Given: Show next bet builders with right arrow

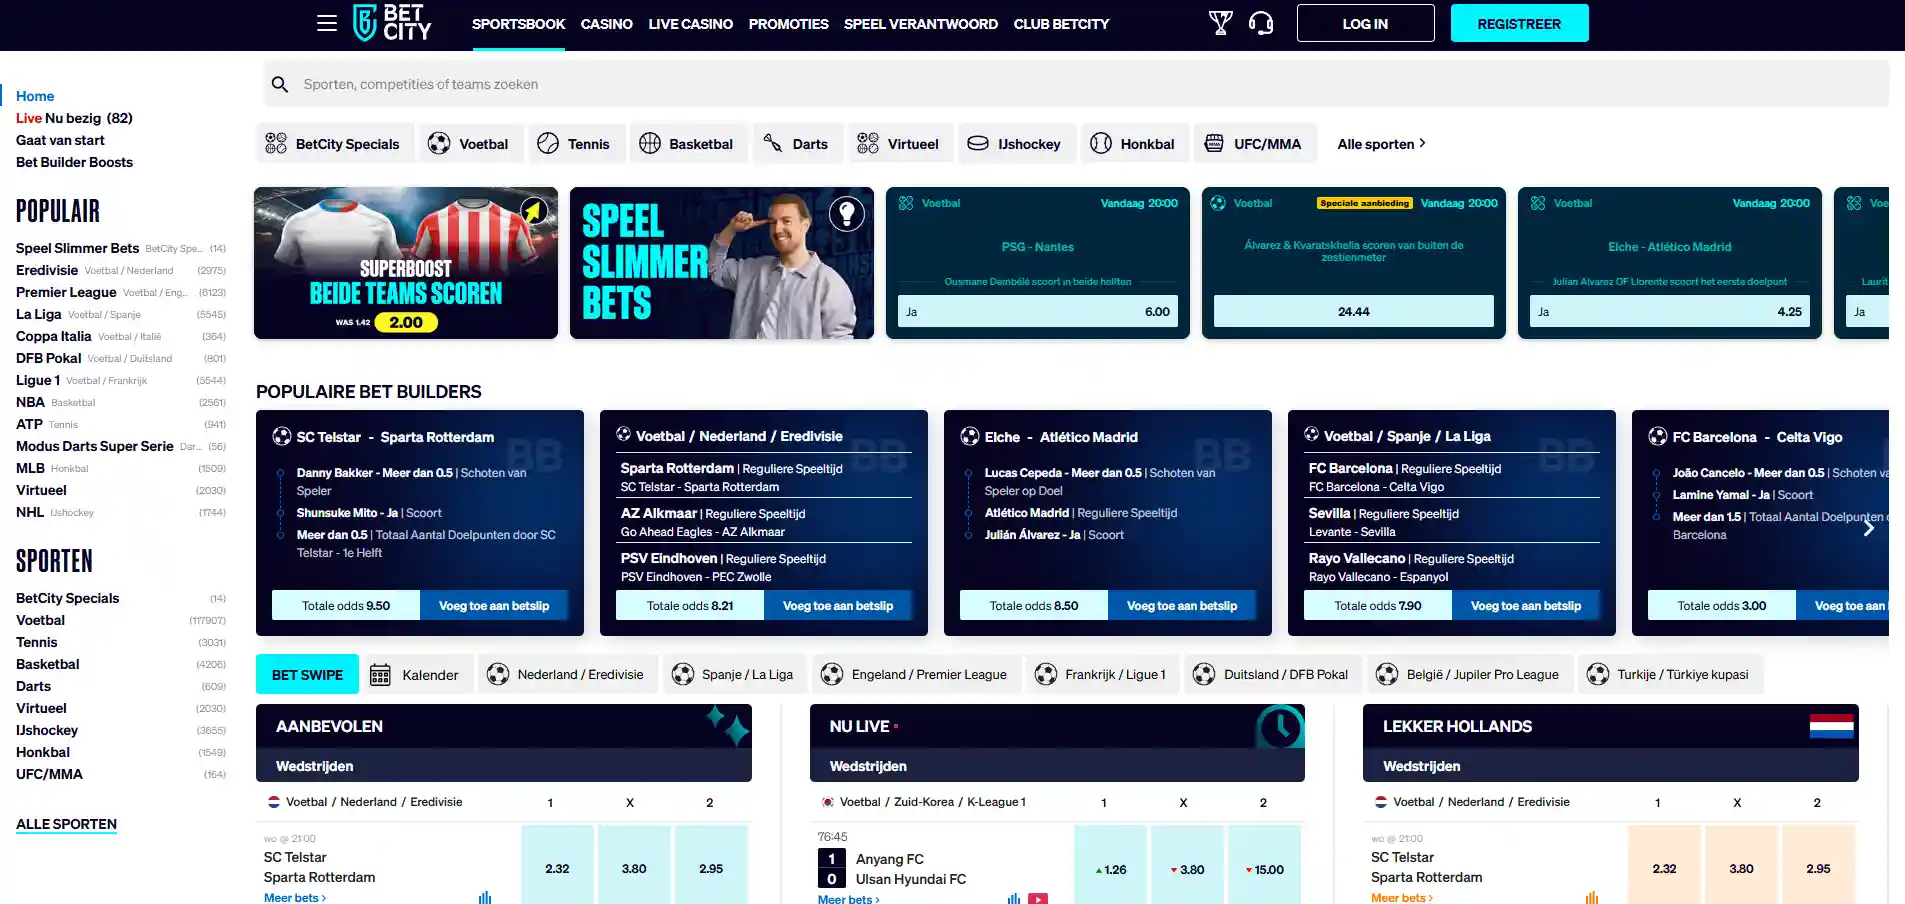Looking at the screenshot, I should (x=1868, y=527).
